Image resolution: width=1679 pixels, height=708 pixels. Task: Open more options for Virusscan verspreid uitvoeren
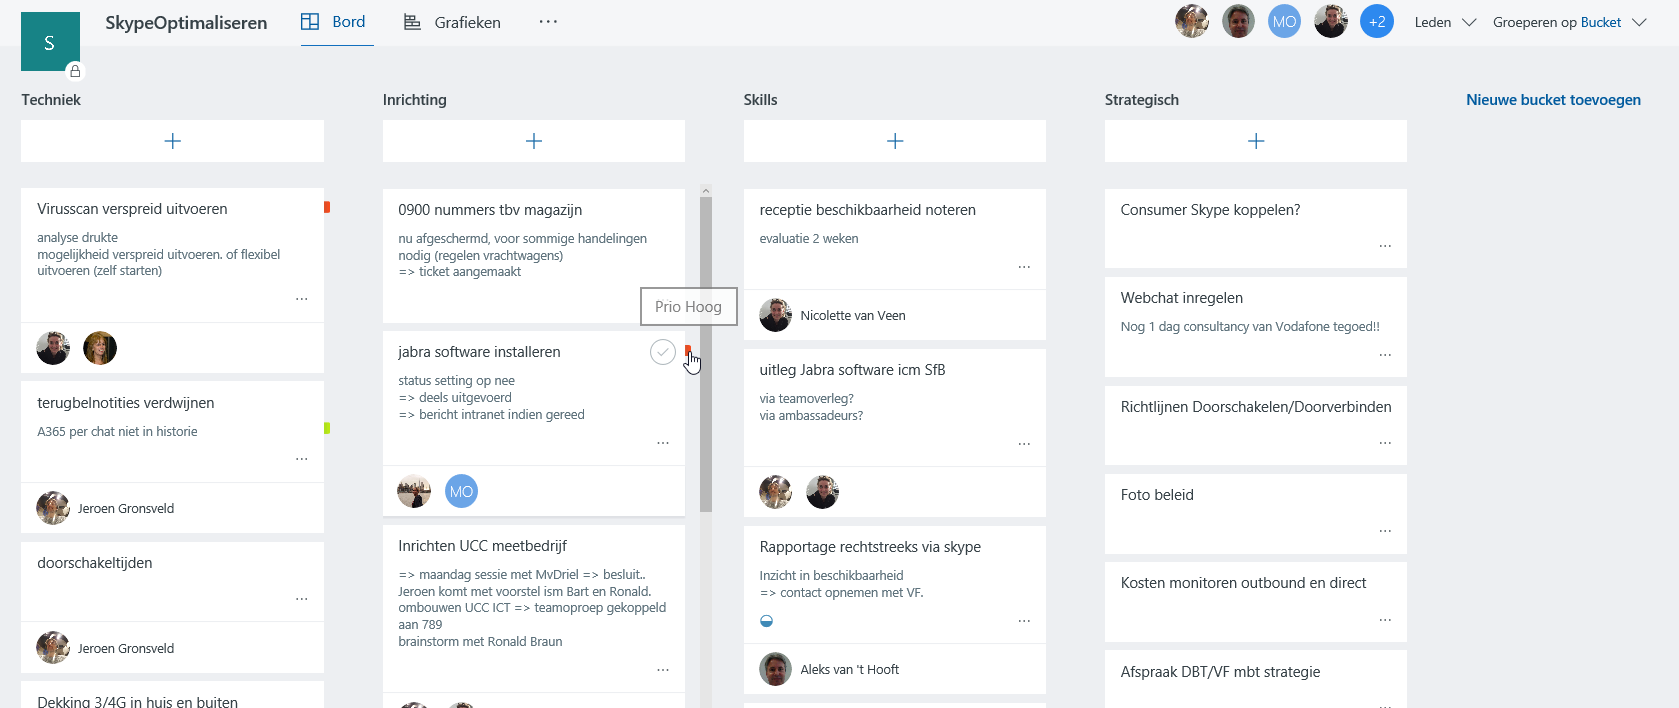[302, 299]
